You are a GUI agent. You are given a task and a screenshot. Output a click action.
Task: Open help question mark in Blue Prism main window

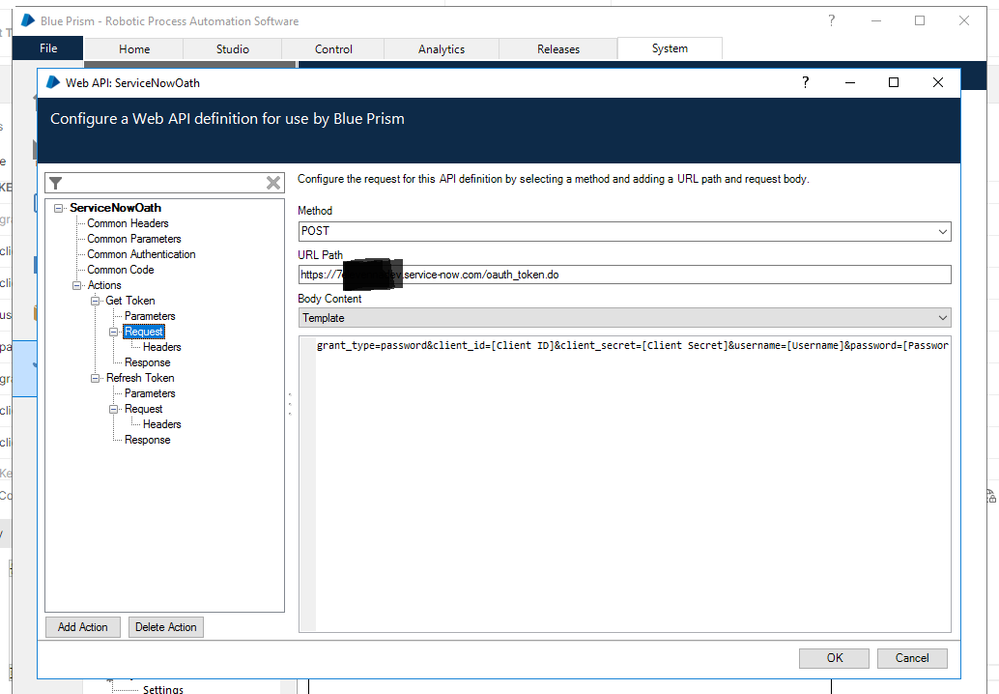831,20
